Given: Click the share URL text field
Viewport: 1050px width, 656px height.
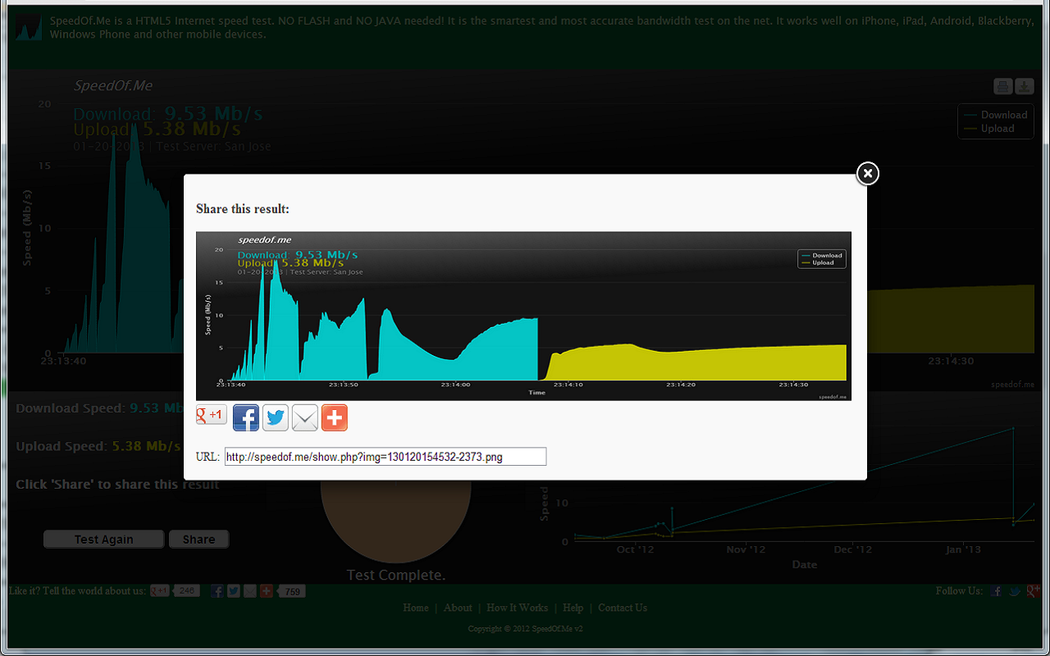Looking at the screenshot, I should (385, 457).
